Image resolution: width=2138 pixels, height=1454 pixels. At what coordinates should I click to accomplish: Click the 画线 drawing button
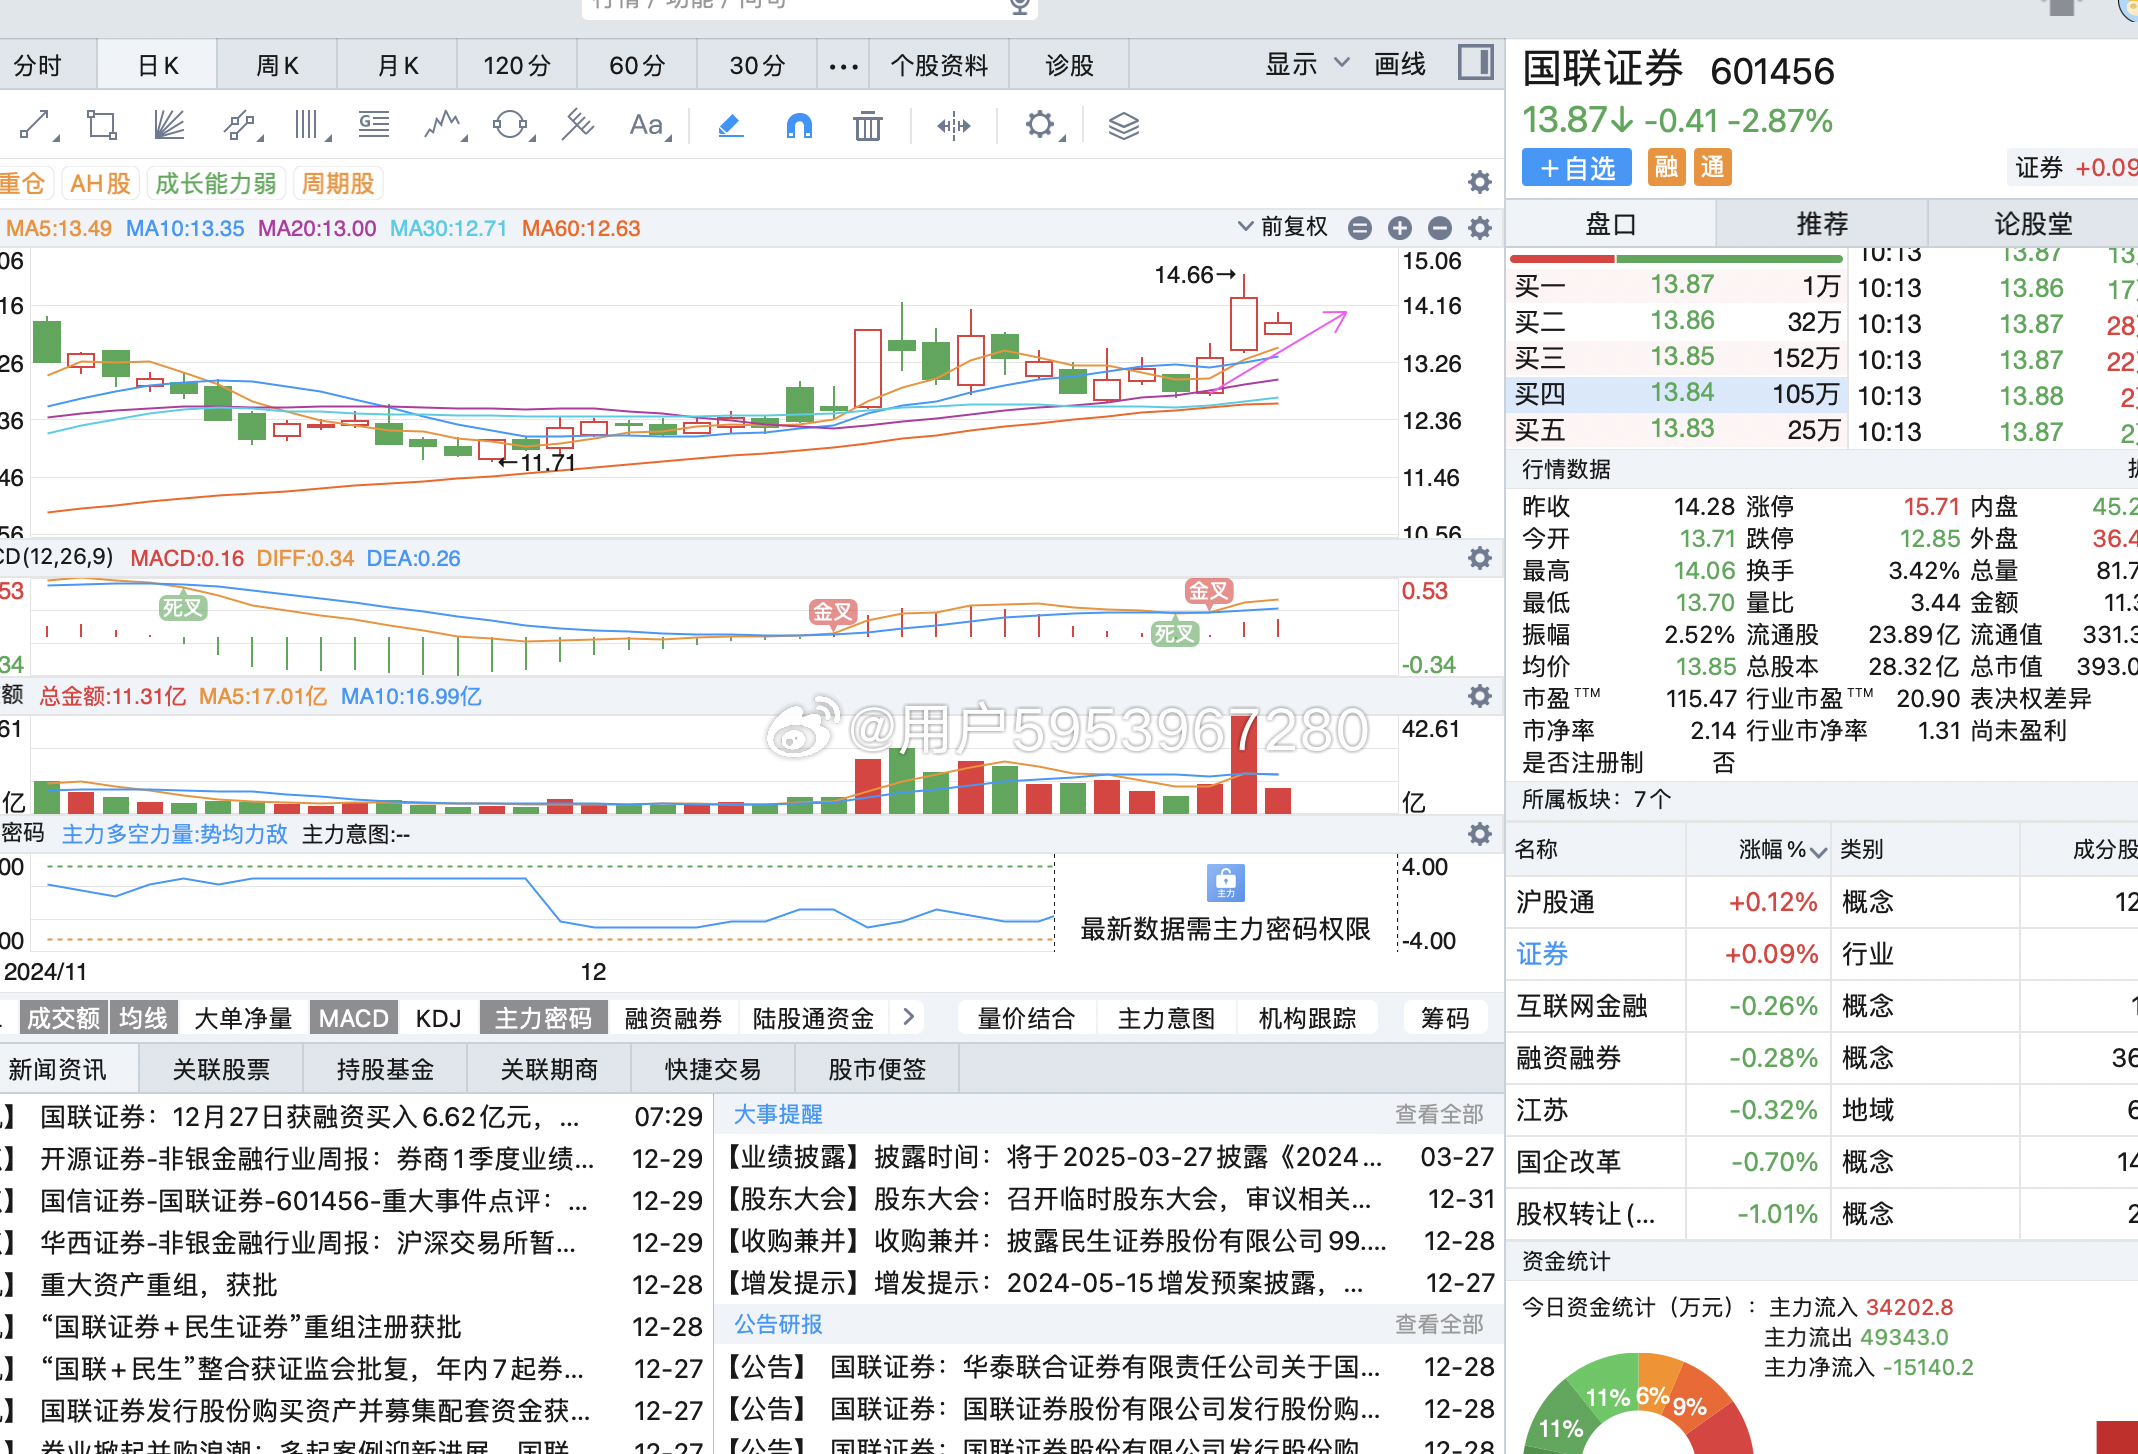[1400, 65]
